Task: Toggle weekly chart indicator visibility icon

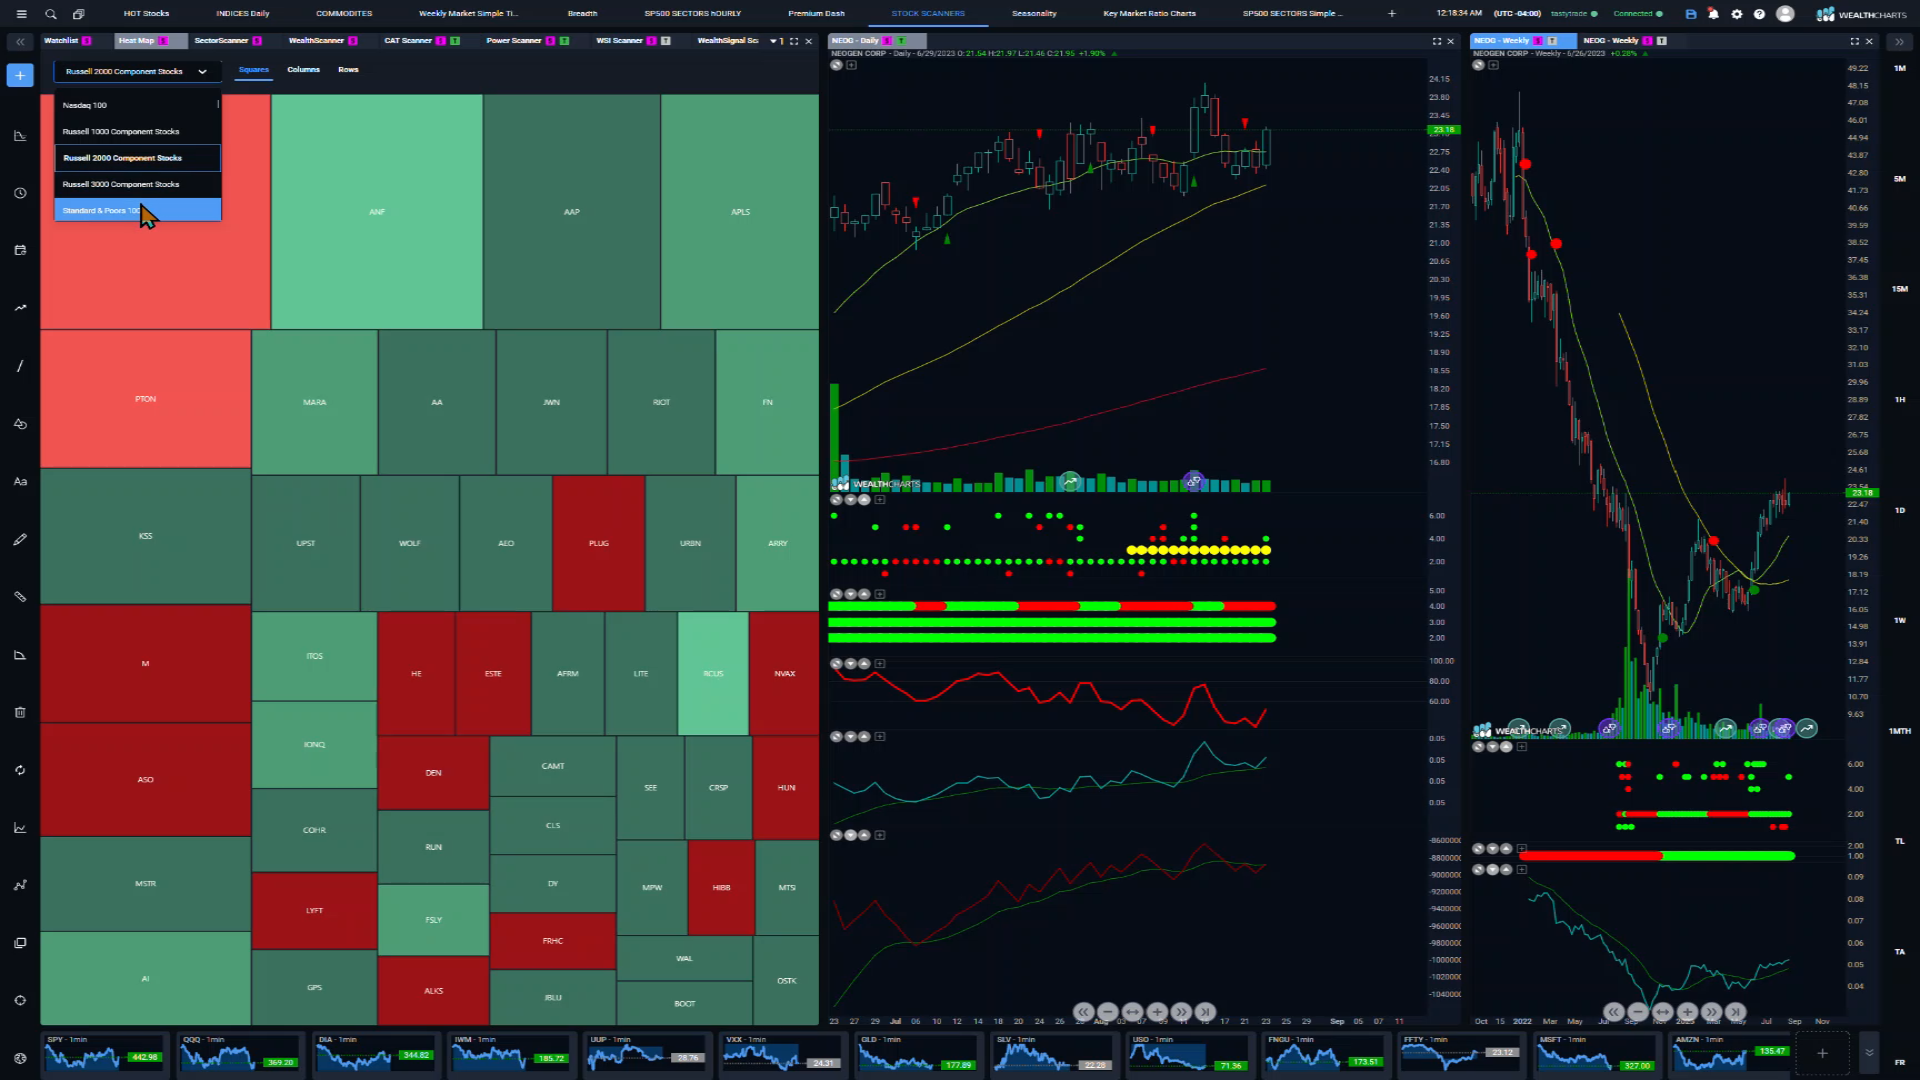Action: click(1478, 65)
